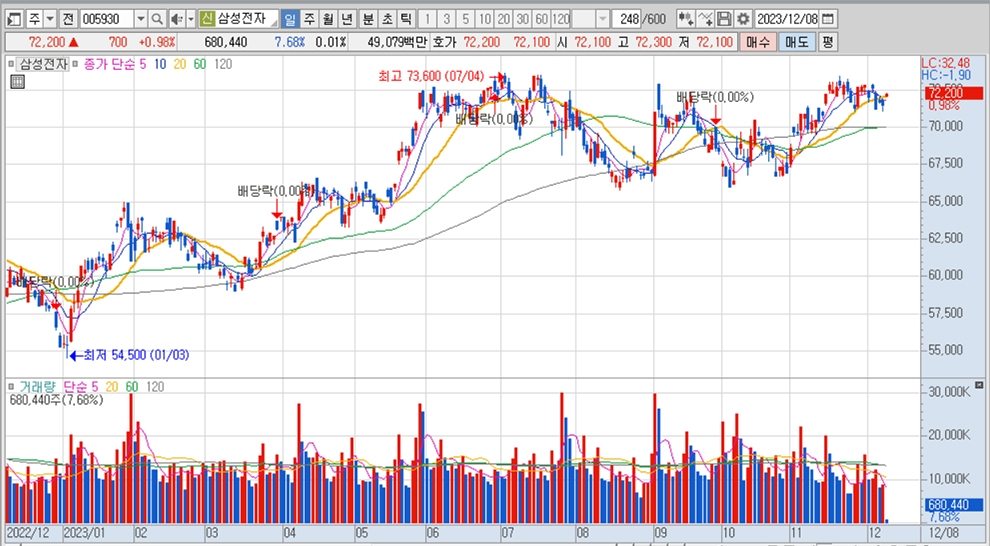
Task: Click the 호가 quote label
Action: (444, 42)
